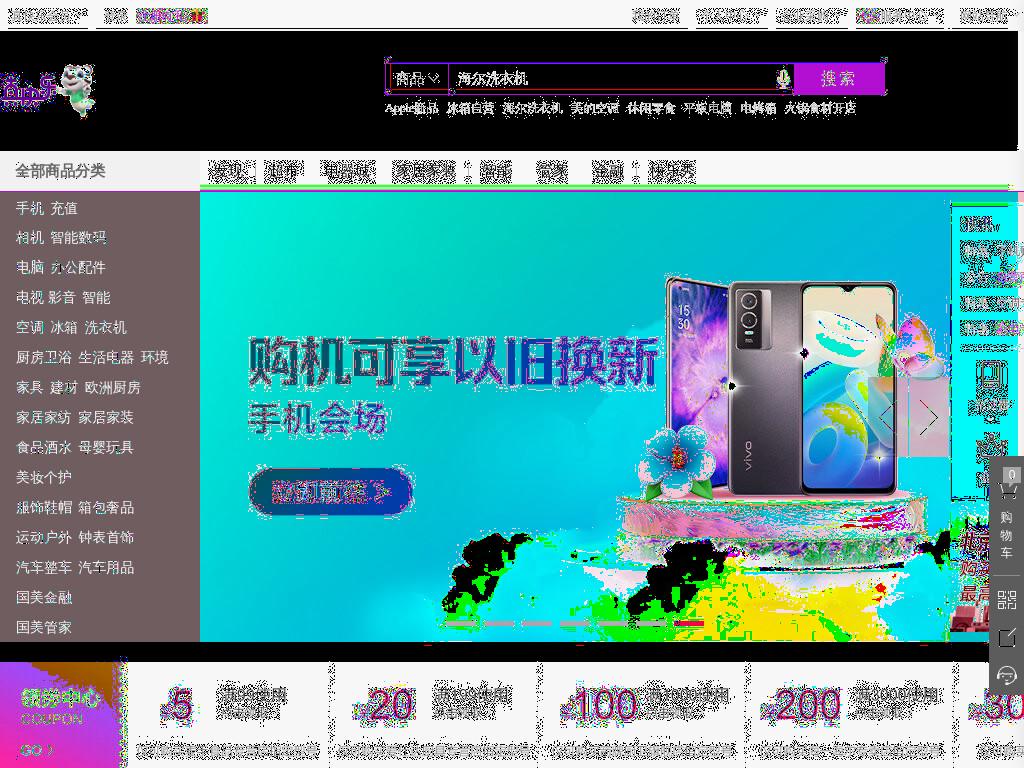
Task: Click the search field containing 海尔洗衣机
Action: 614,79
